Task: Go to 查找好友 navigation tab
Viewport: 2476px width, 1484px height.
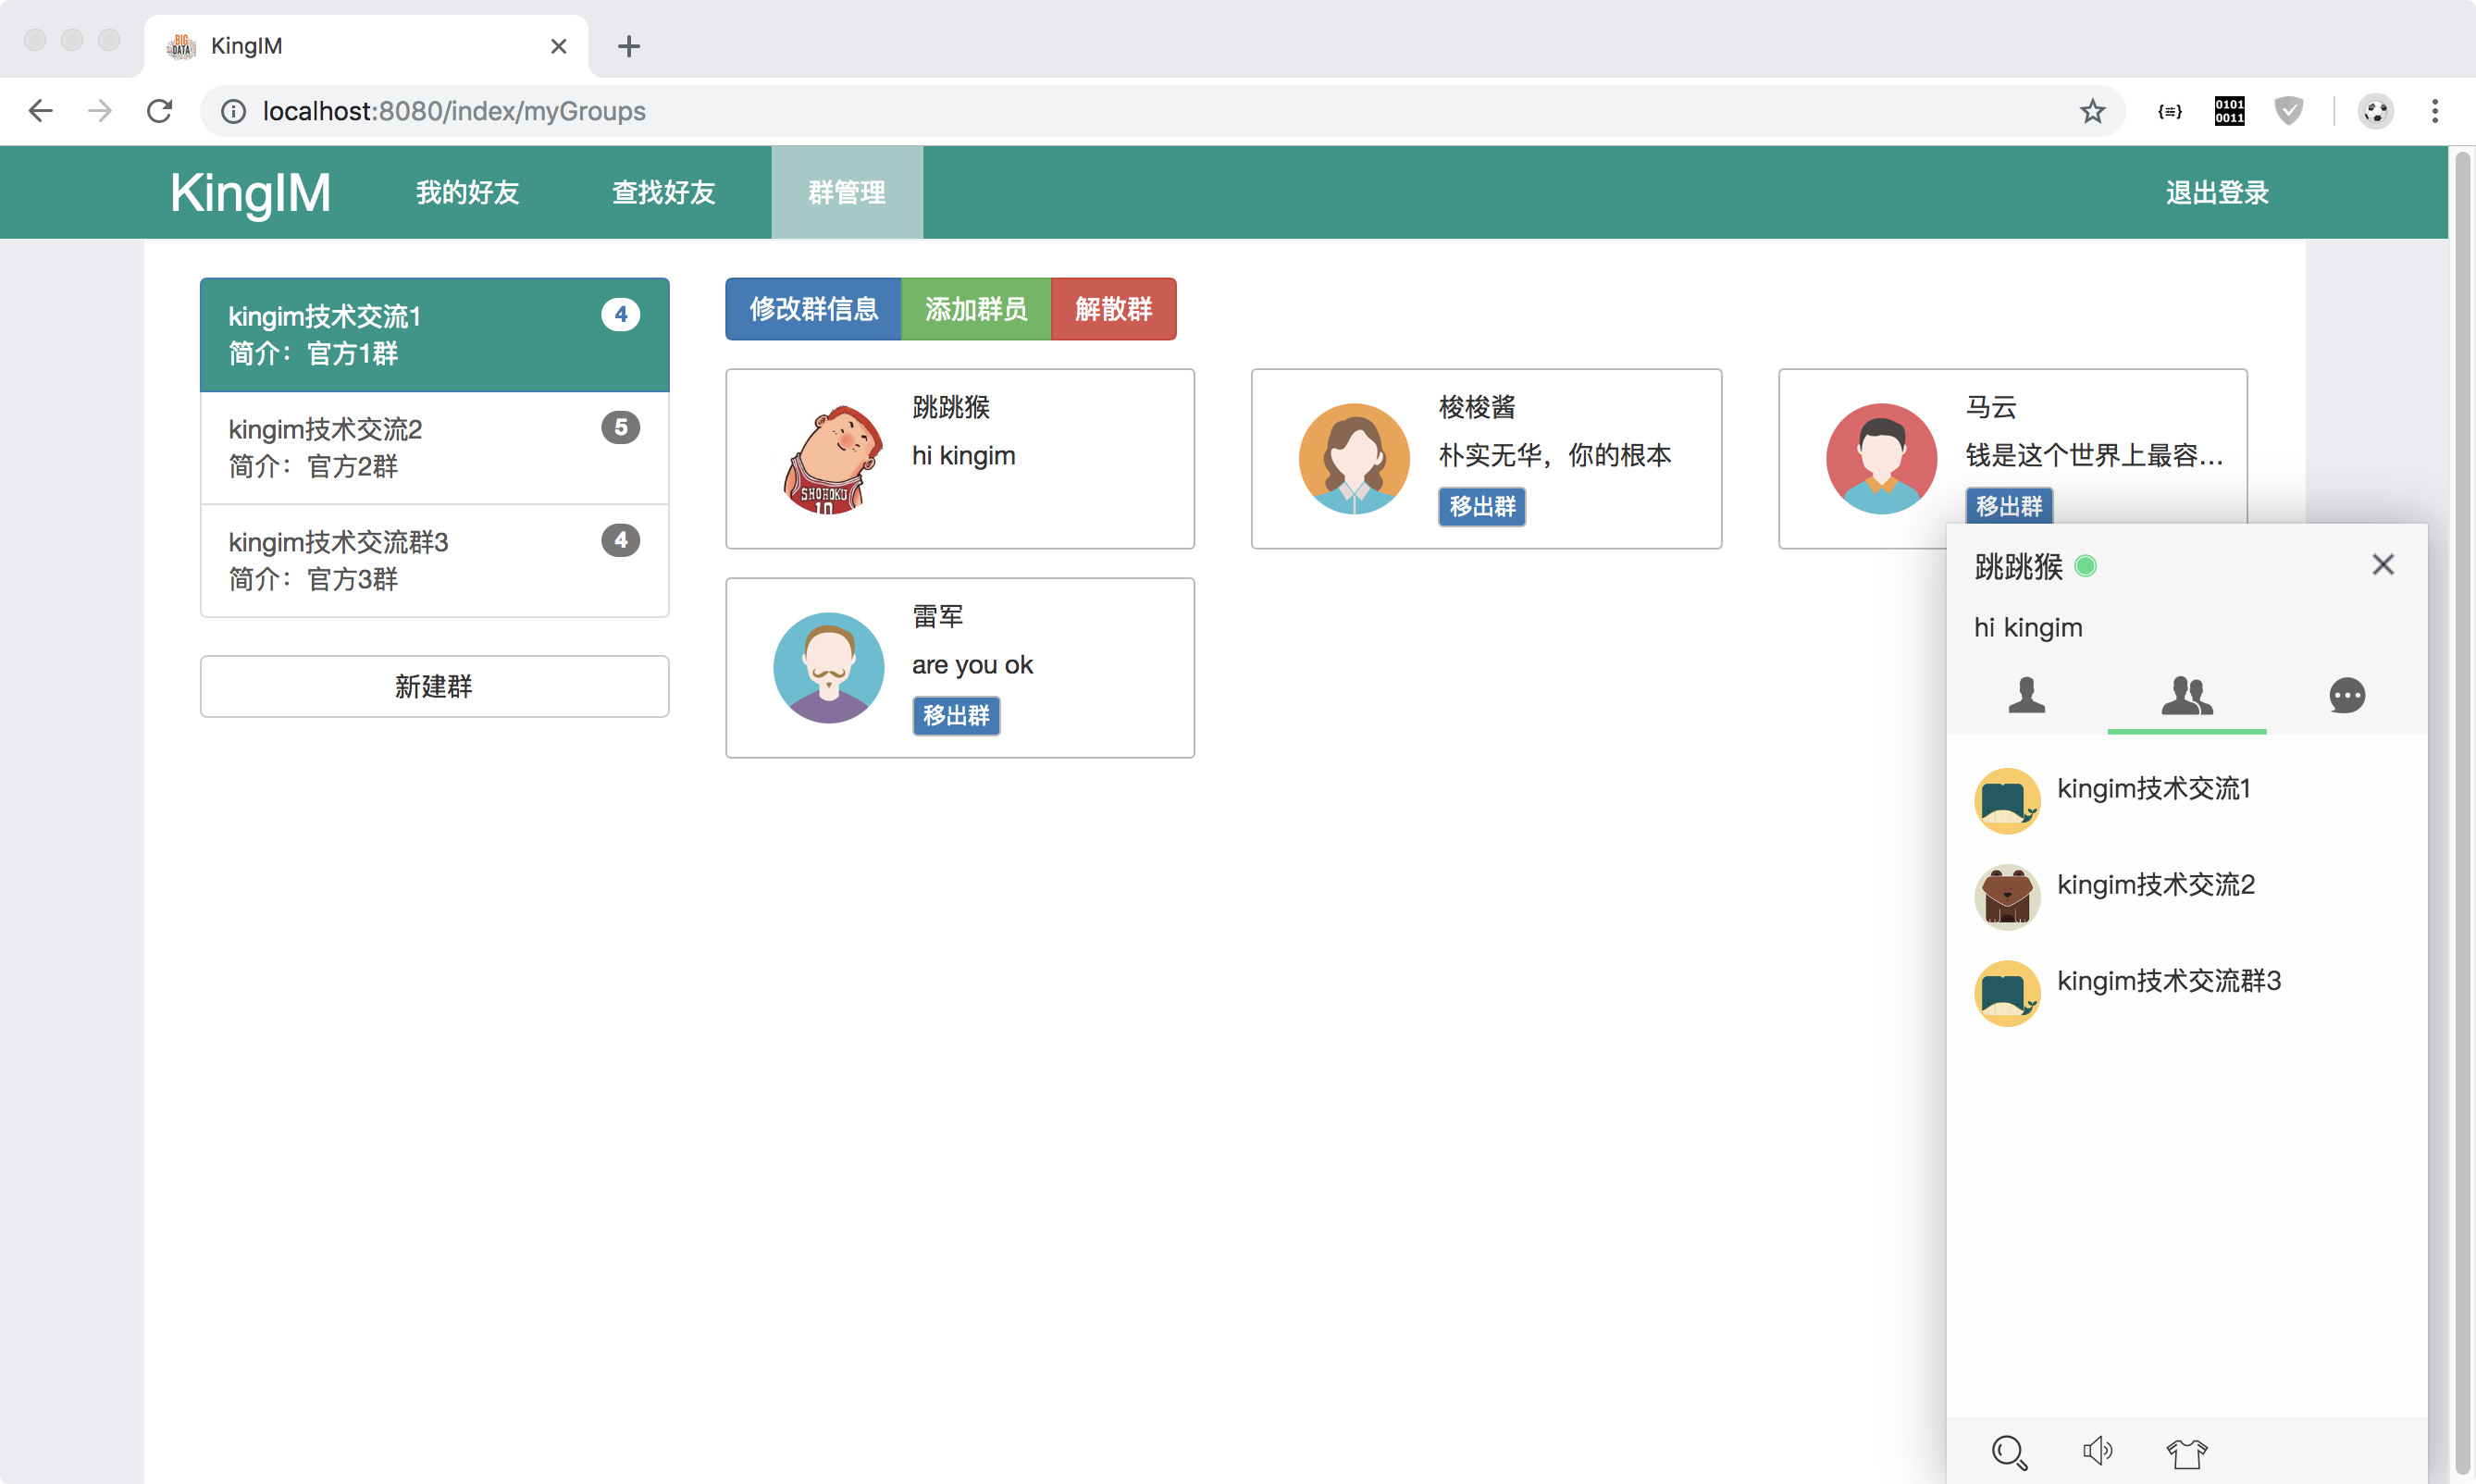Action: (663, 192)
